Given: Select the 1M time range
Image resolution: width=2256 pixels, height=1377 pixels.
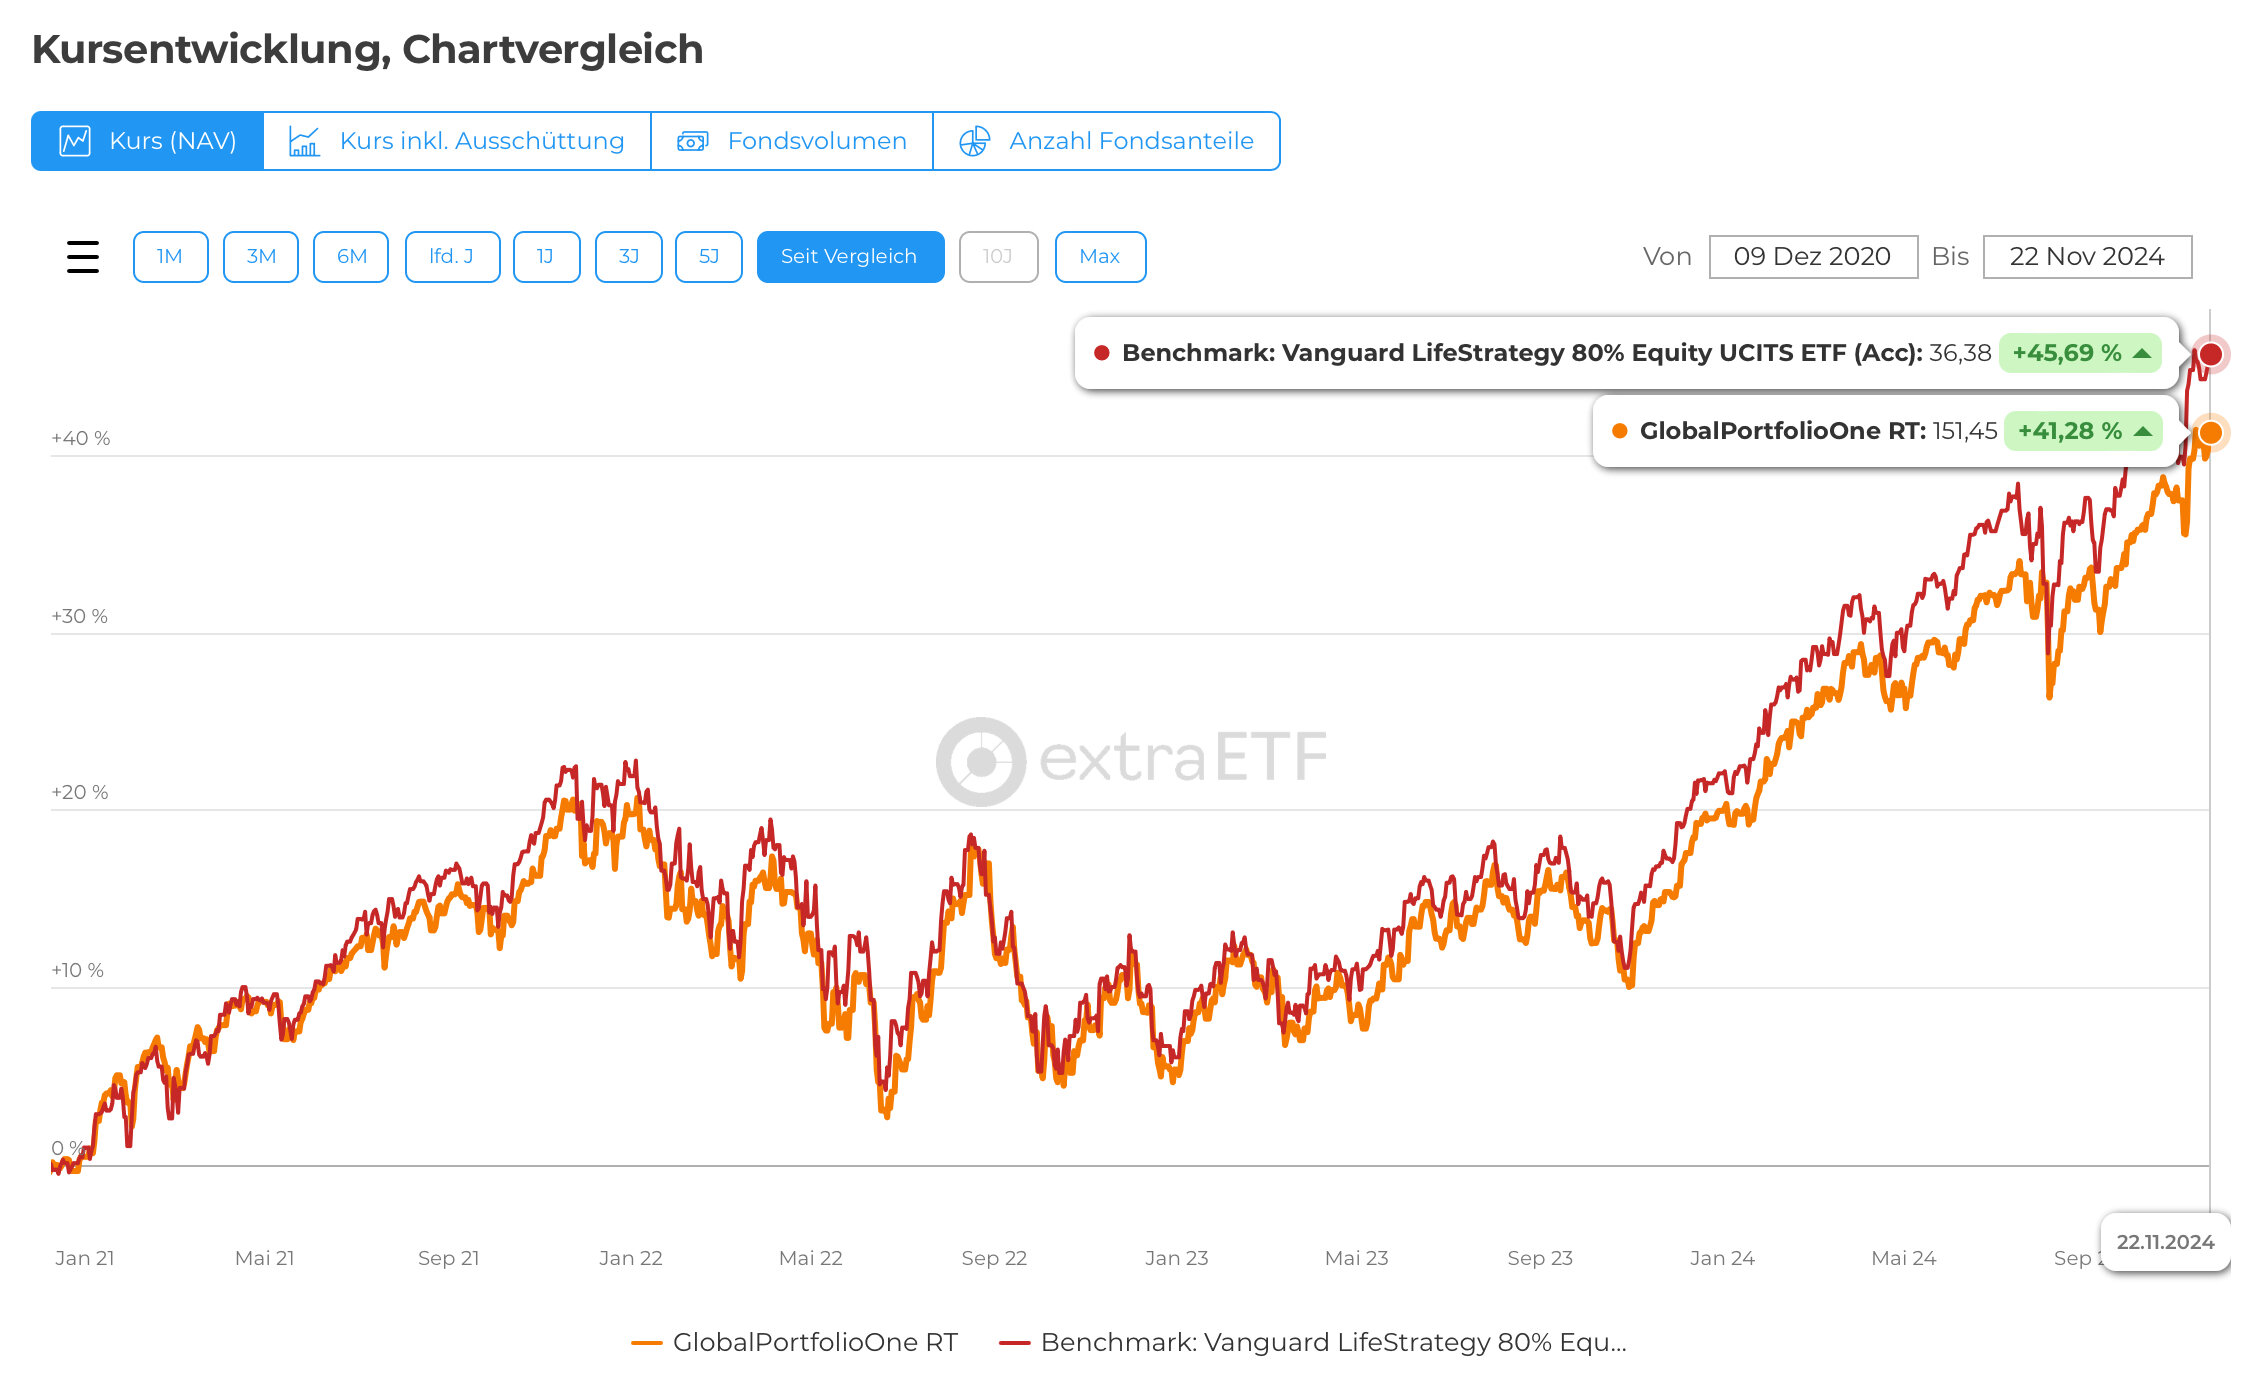Looking at the screenshot, I should [170, 257].
